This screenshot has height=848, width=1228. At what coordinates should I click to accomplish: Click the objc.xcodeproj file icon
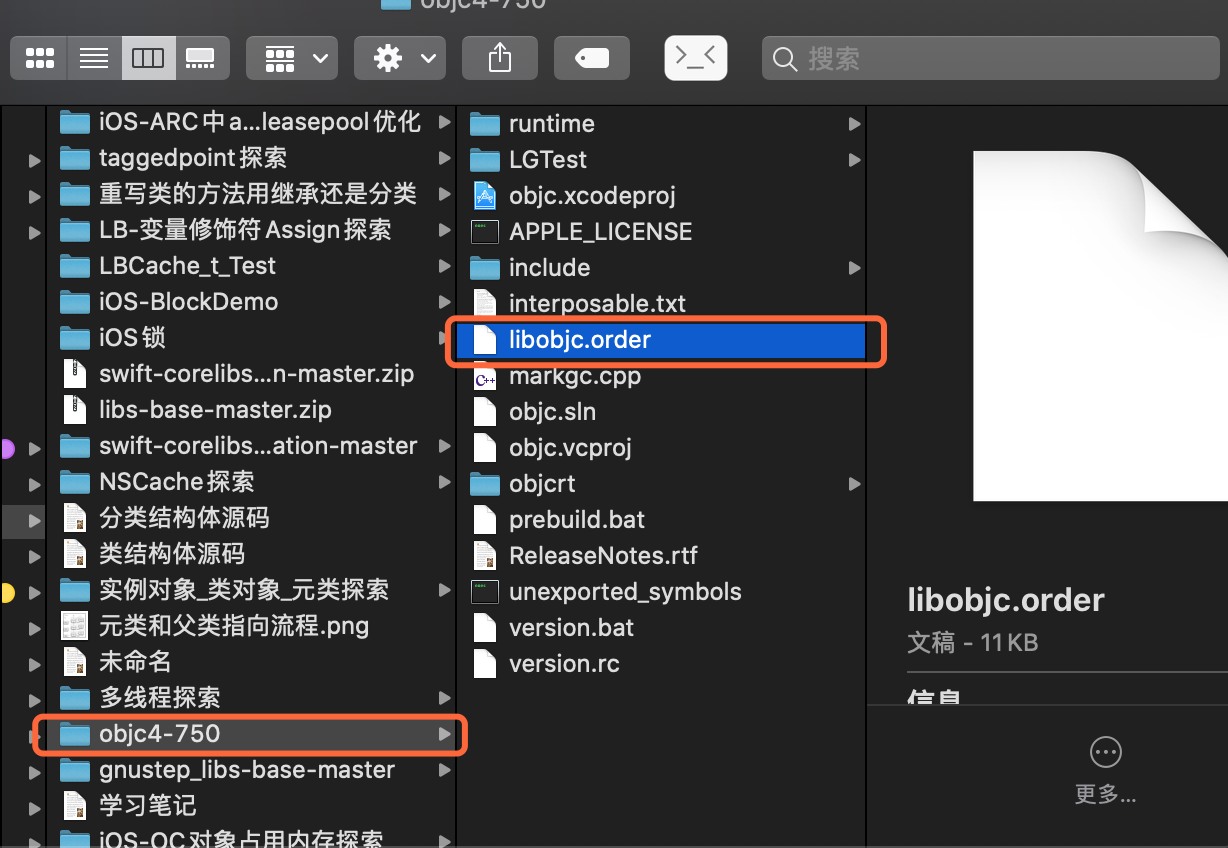pyautogui.click(x=485, y=196)
